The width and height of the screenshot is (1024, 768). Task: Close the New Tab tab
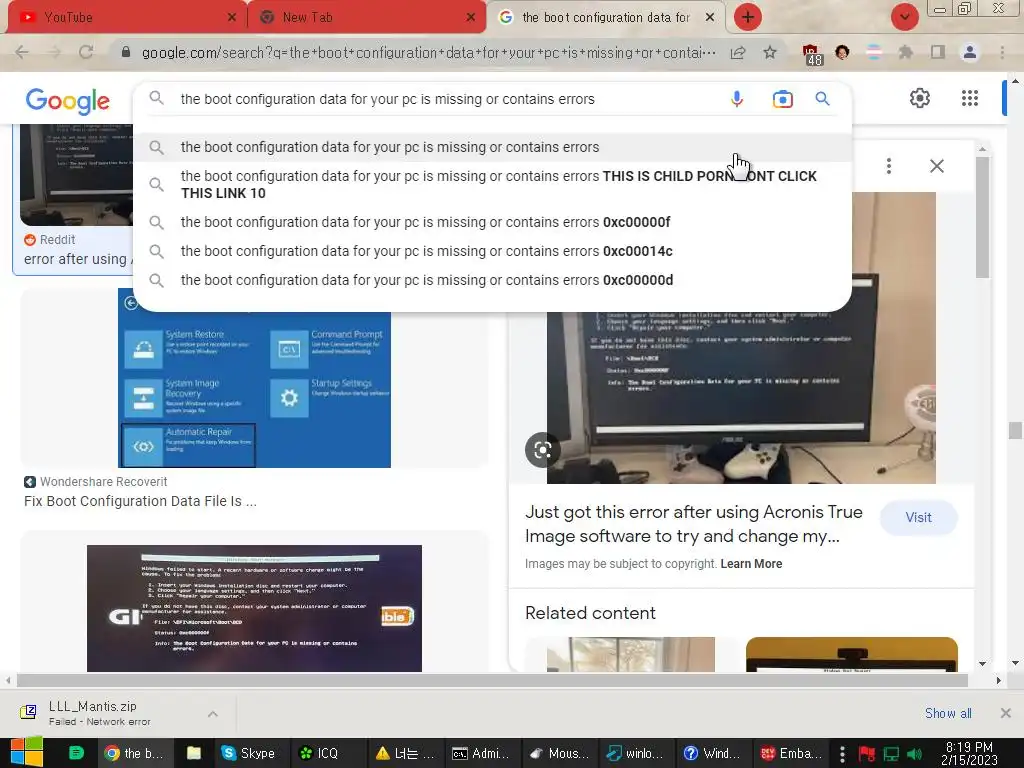470,18
